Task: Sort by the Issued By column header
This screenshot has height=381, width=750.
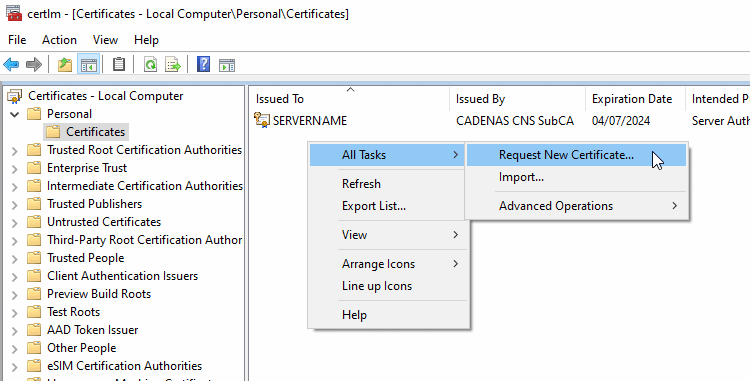Action: [x=518, y=99]
